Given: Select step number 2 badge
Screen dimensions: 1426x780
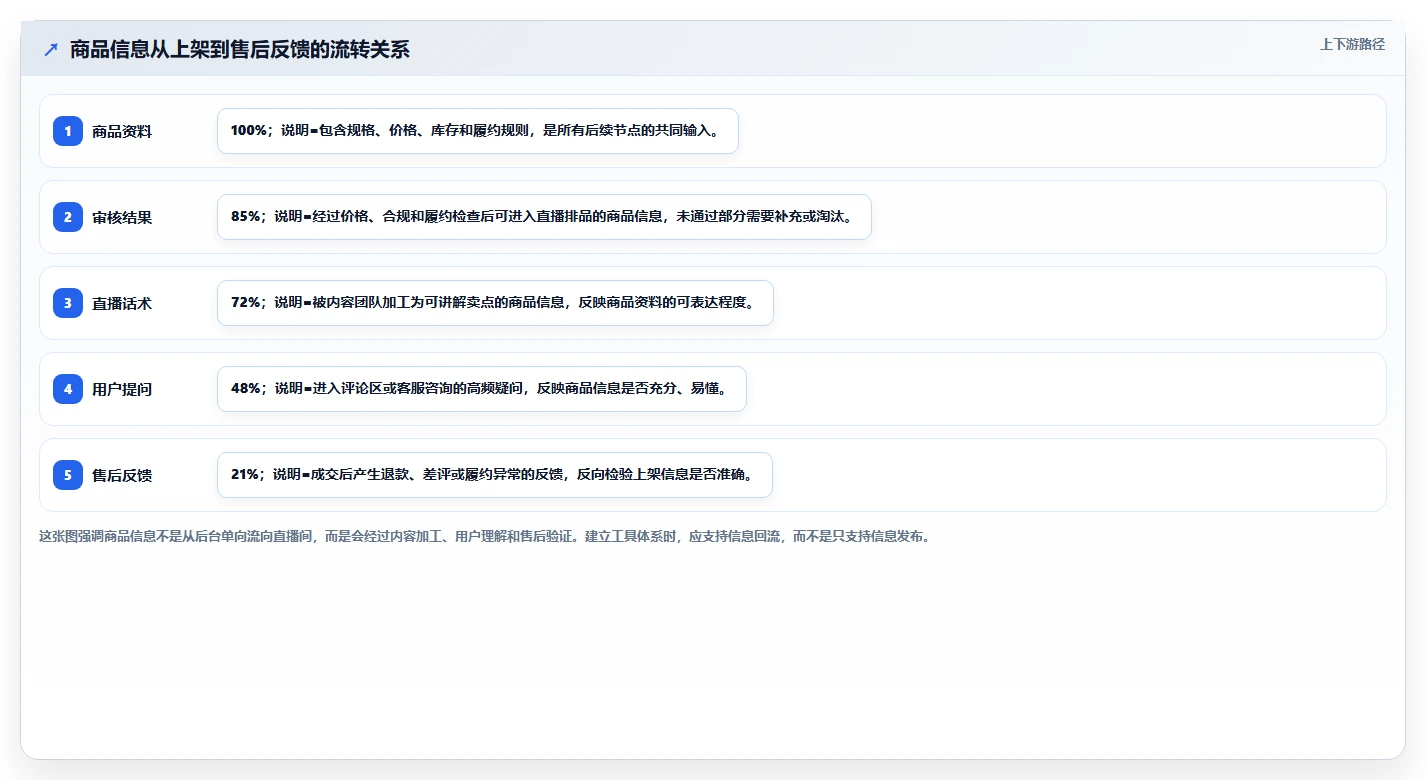Looking at the screenshot, I should (x=68, y=217).
